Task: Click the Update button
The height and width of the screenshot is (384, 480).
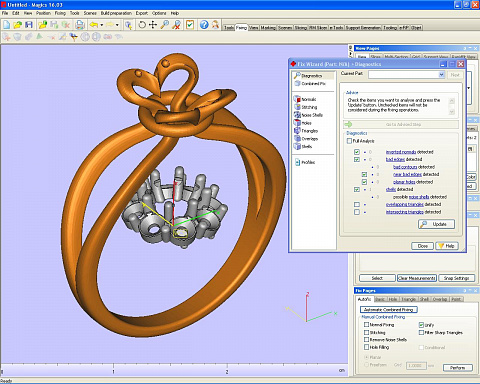Action: pyautogui.click(x=437, y=224)
